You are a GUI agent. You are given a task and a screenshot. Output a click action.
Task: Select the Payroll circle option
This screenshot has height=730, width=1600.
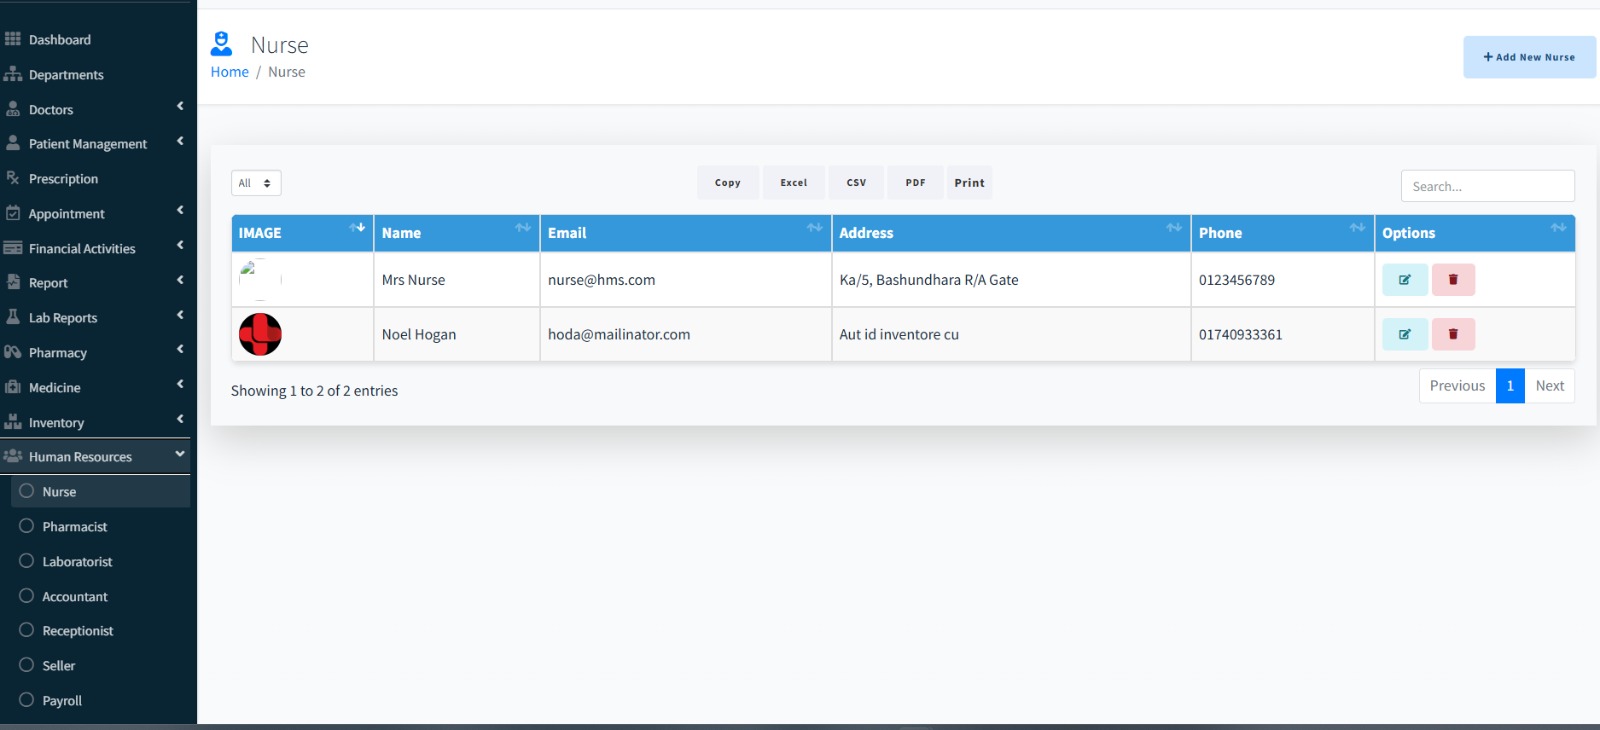[27, 700]
